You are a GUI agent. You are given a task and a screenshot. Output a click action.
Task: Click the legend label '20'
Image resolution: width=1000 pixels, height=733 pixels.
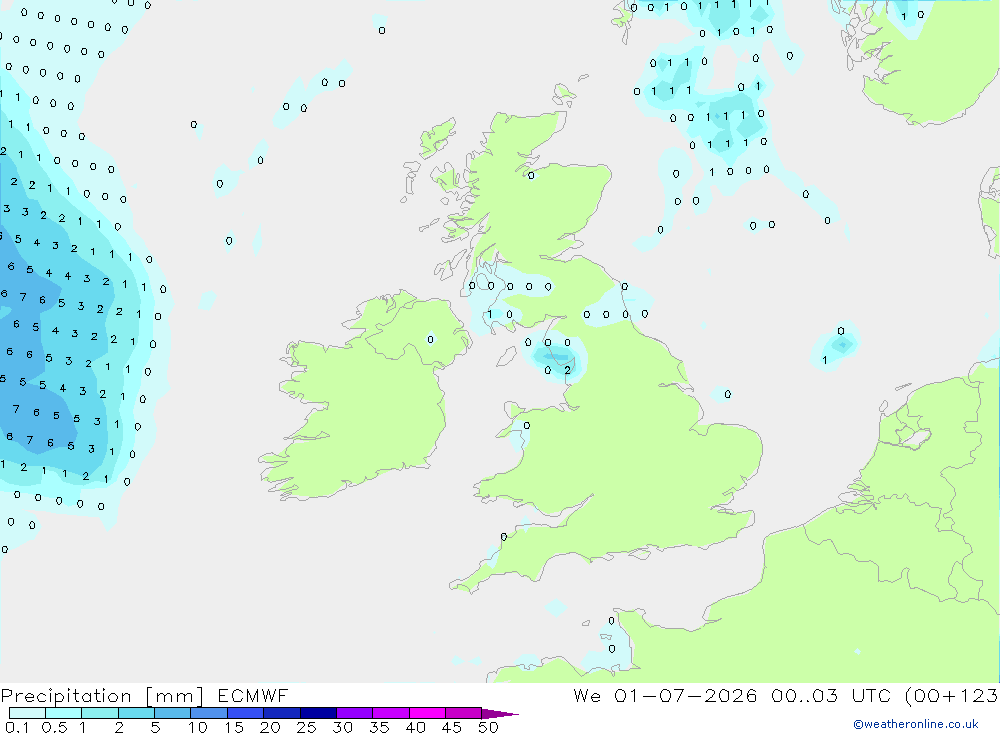(270, 727)
